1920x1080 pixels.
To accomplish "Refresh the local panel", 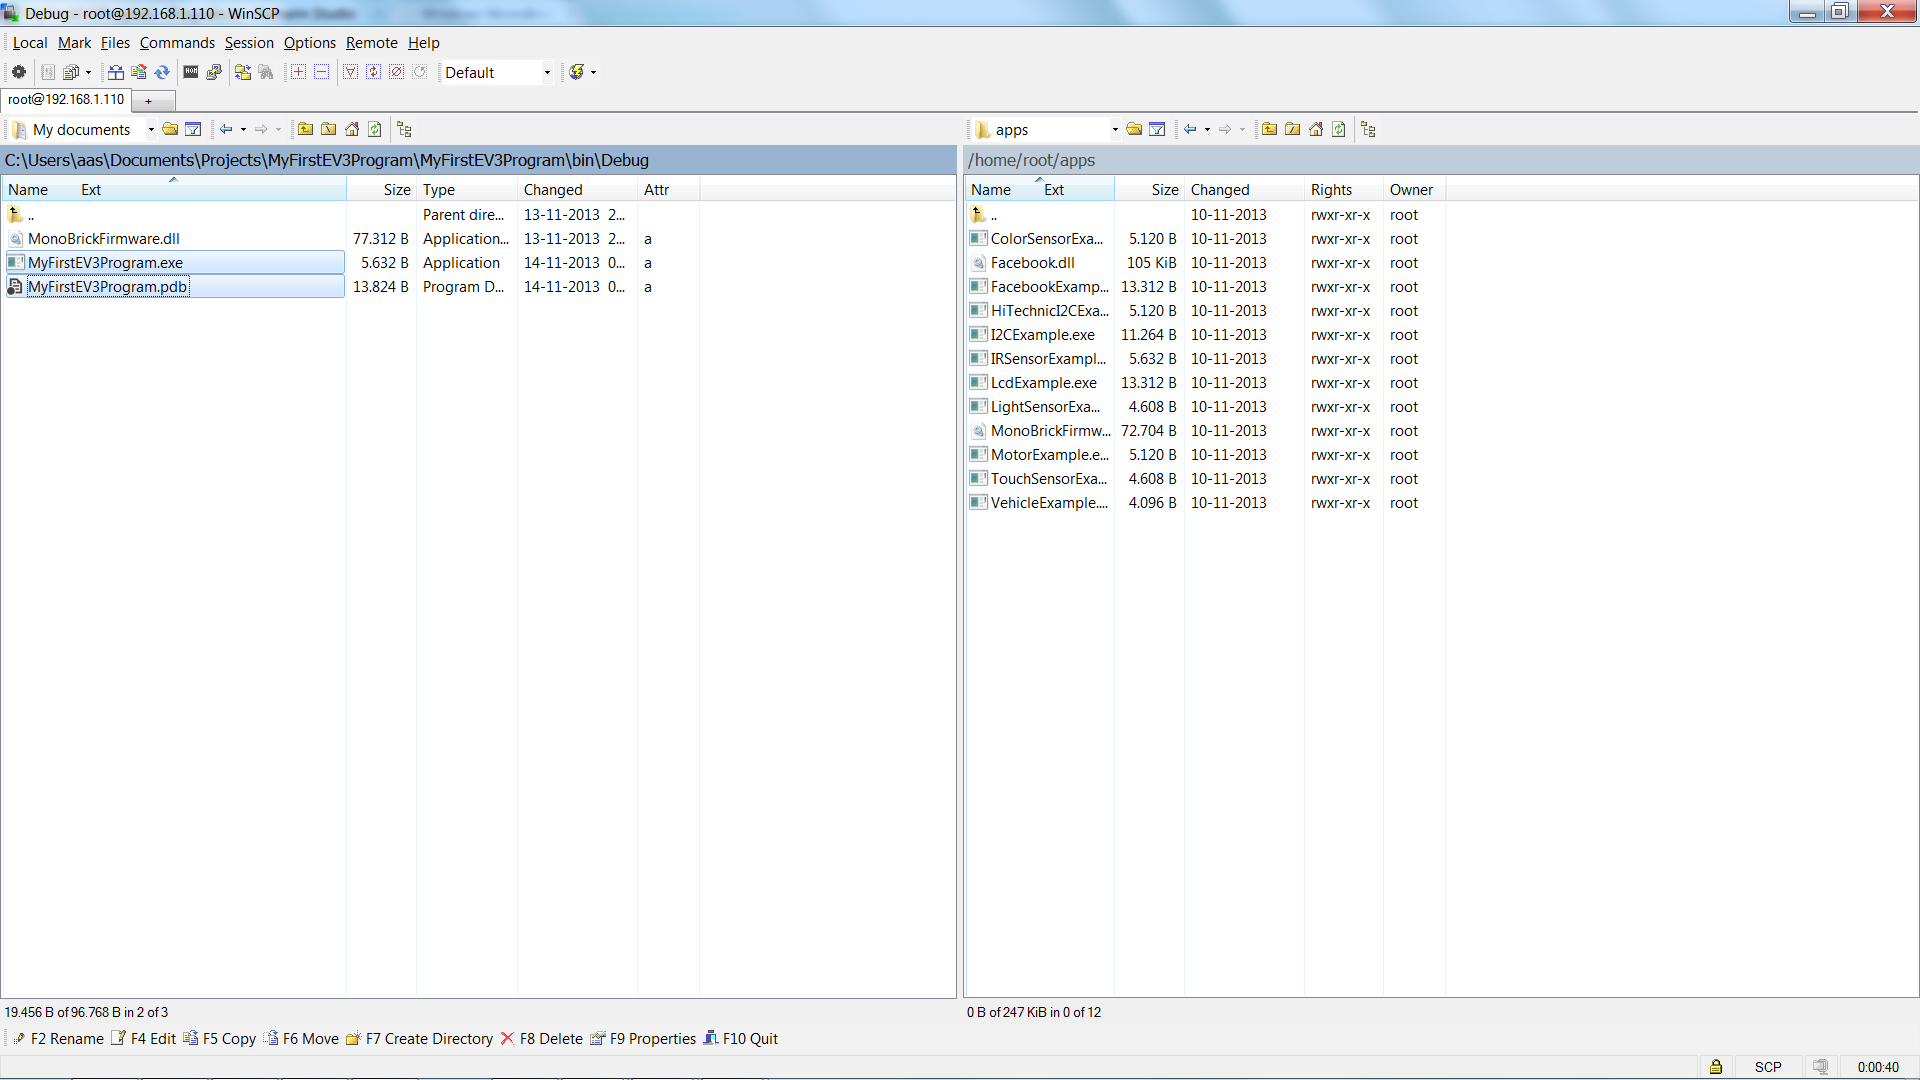I will 375,129.
